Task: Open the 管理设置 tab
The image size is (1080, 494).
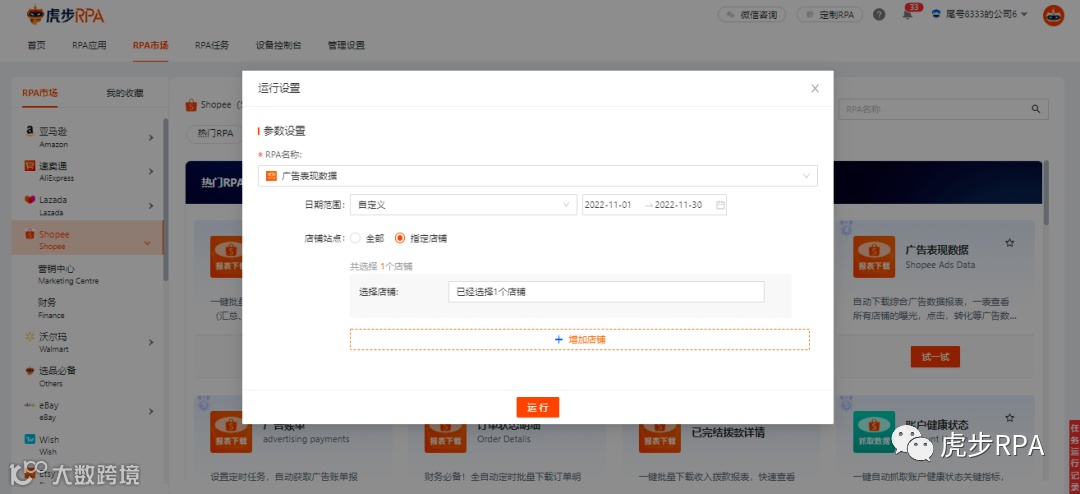Action: pyautogui.click(x=346, y=45)
